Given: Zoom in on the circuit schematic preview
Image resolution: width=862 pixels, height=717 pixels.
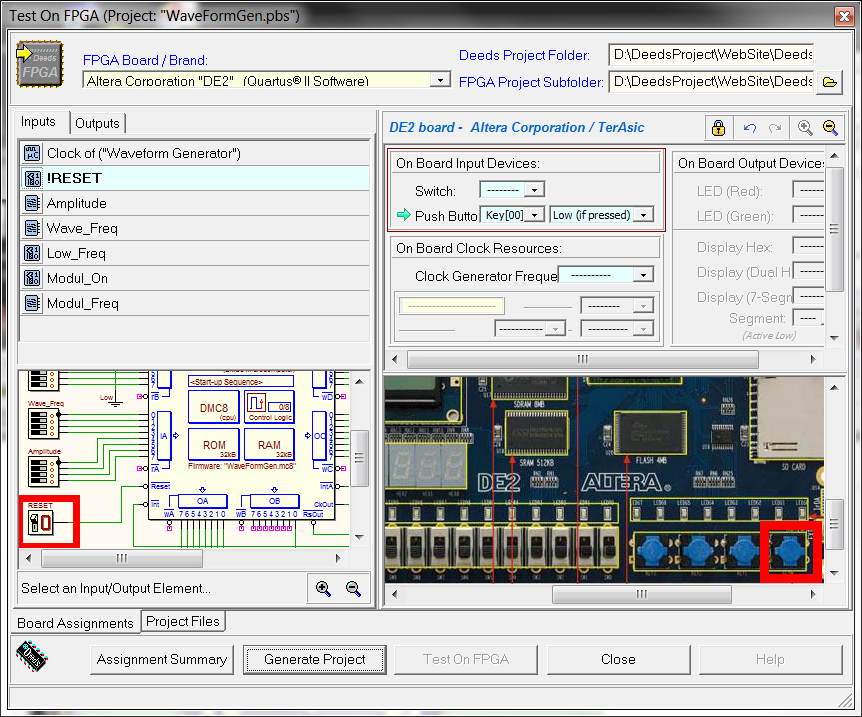Looking at the screenshot, I should click(323, 588).
